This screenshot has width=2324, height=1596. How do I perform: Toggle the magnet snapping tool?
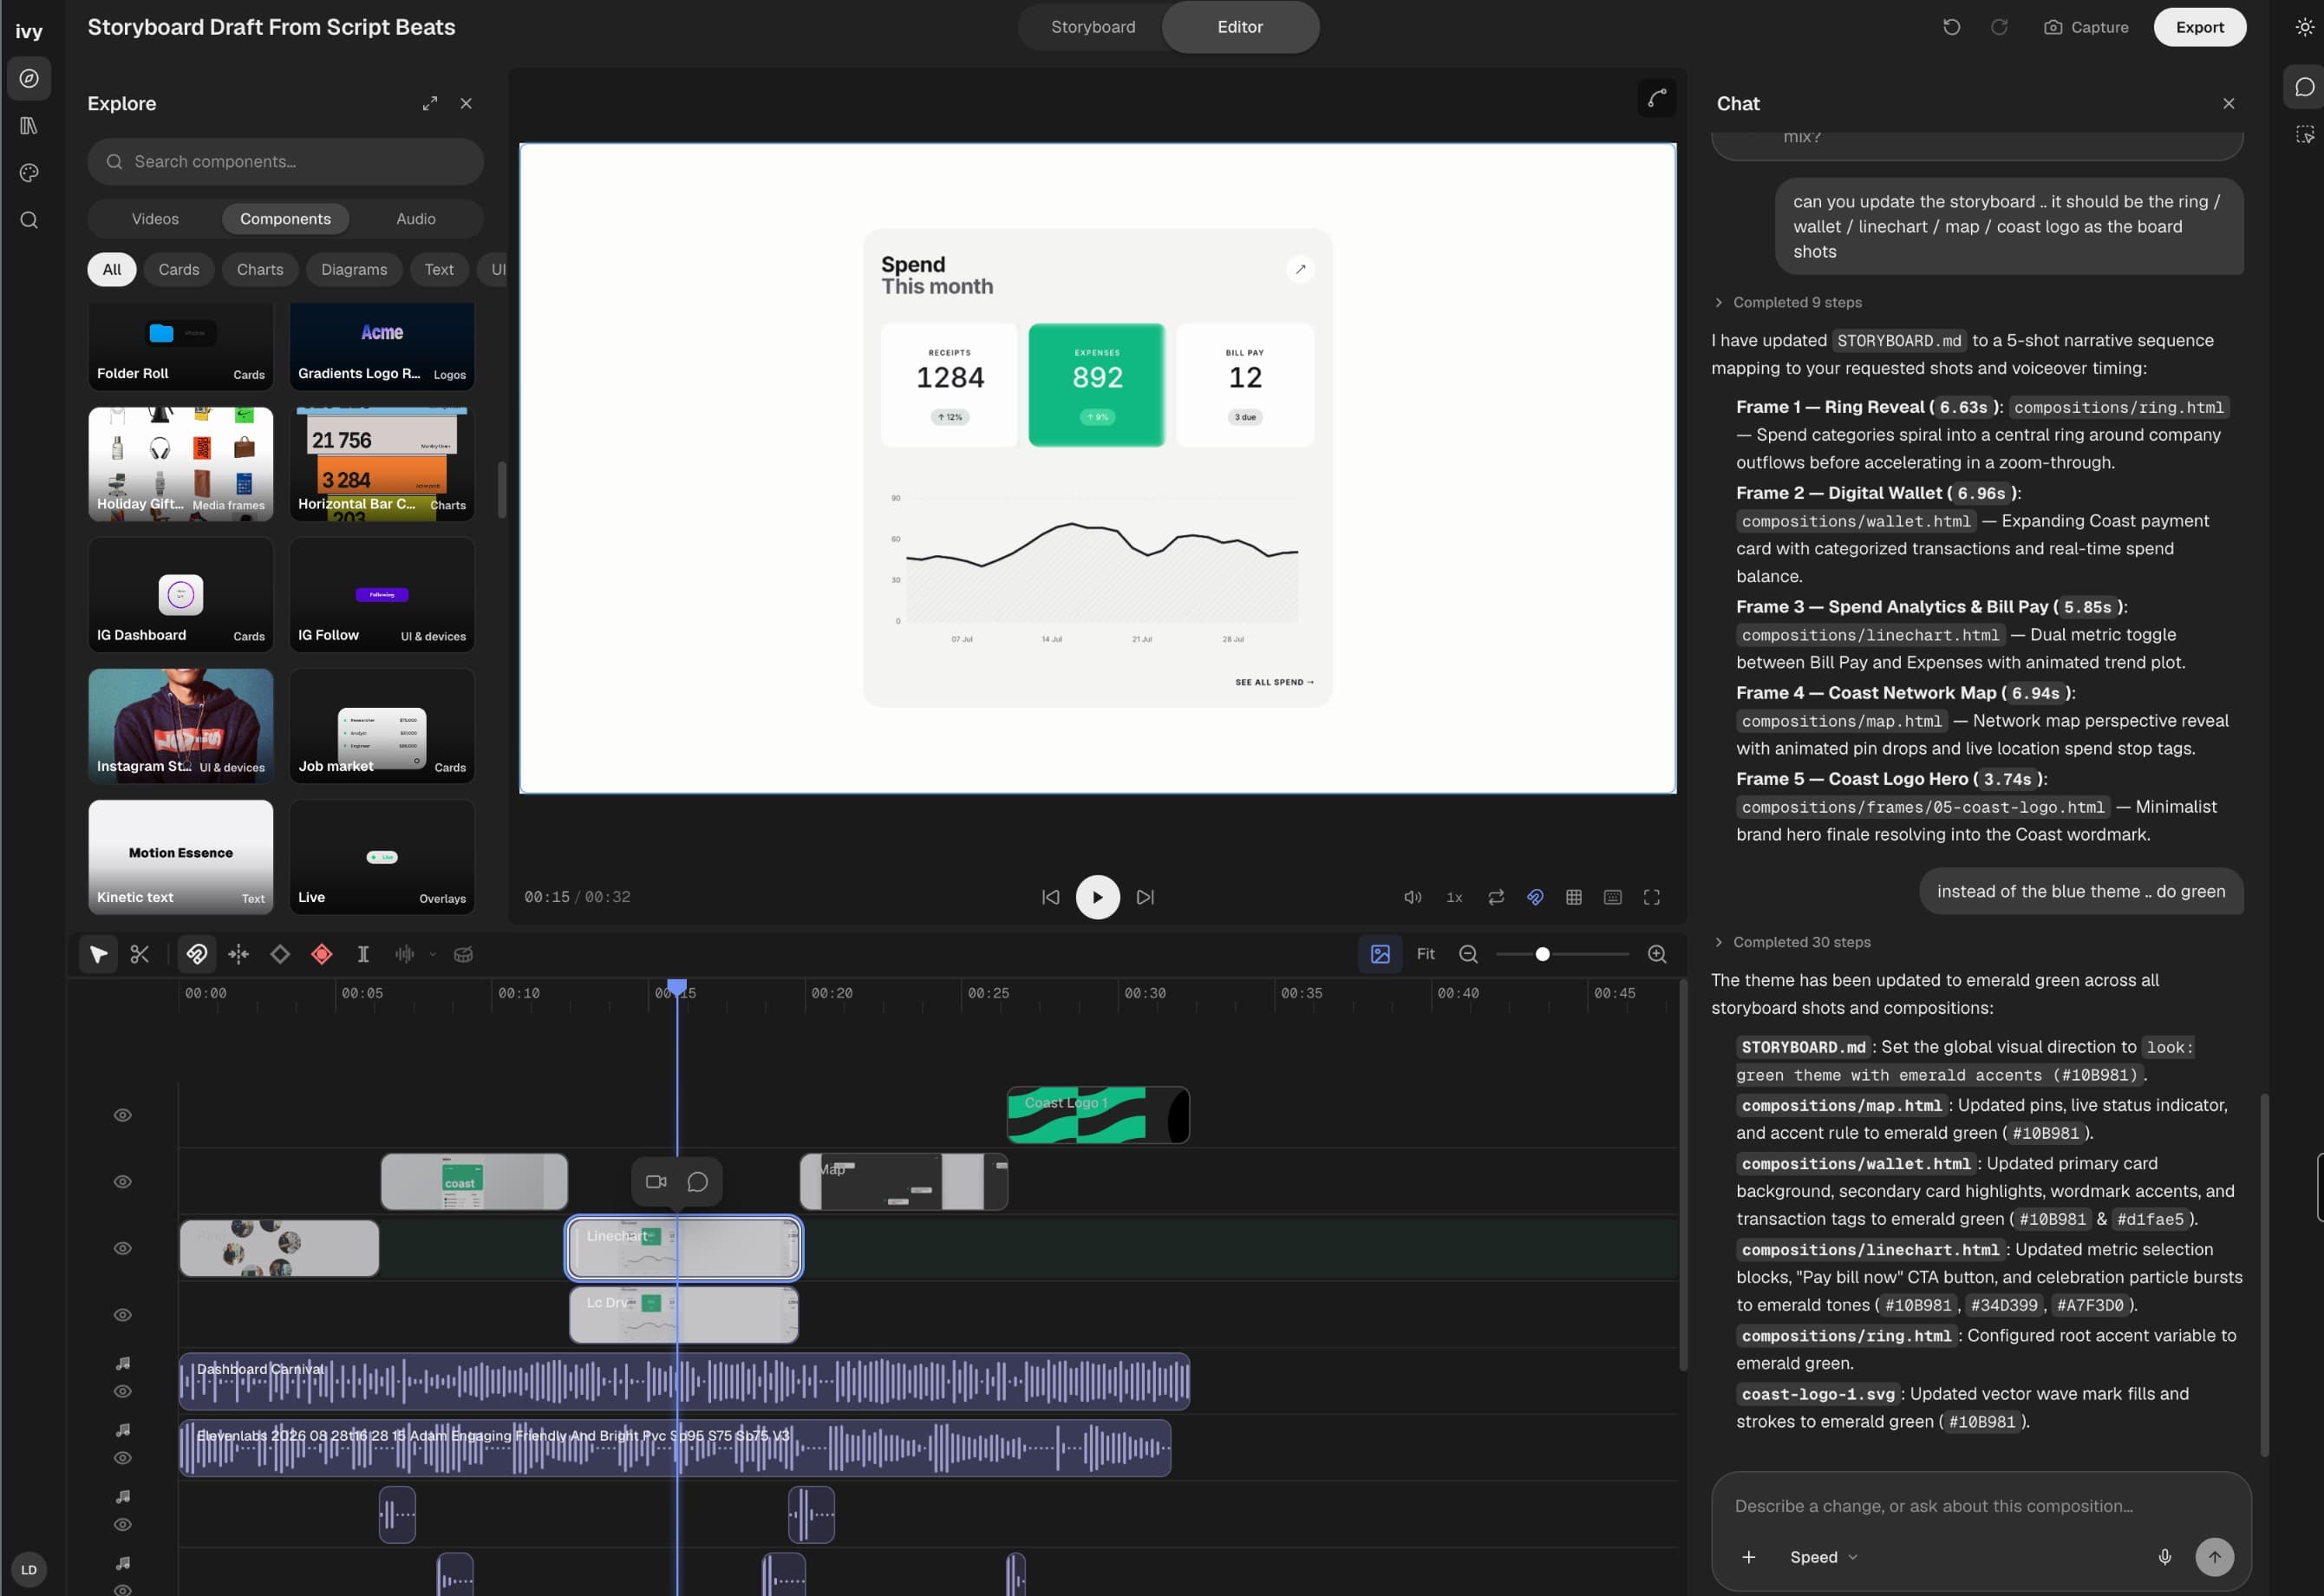[197, 955]
